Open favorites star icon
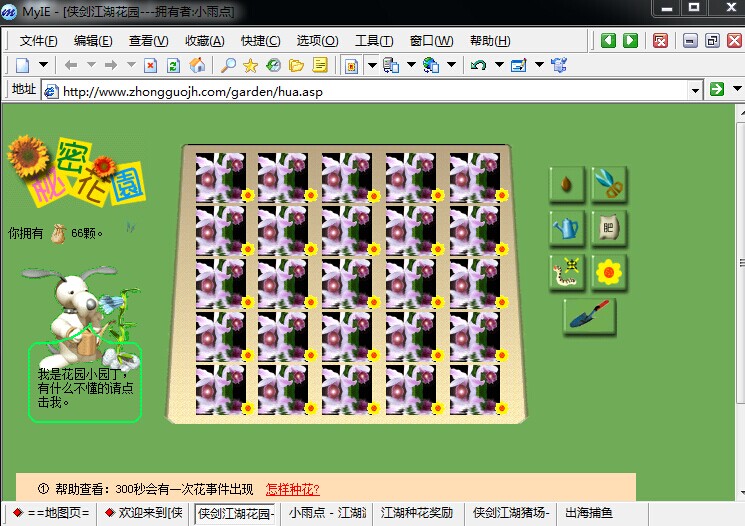Viewport: 745px width, 526px height. 250,65
